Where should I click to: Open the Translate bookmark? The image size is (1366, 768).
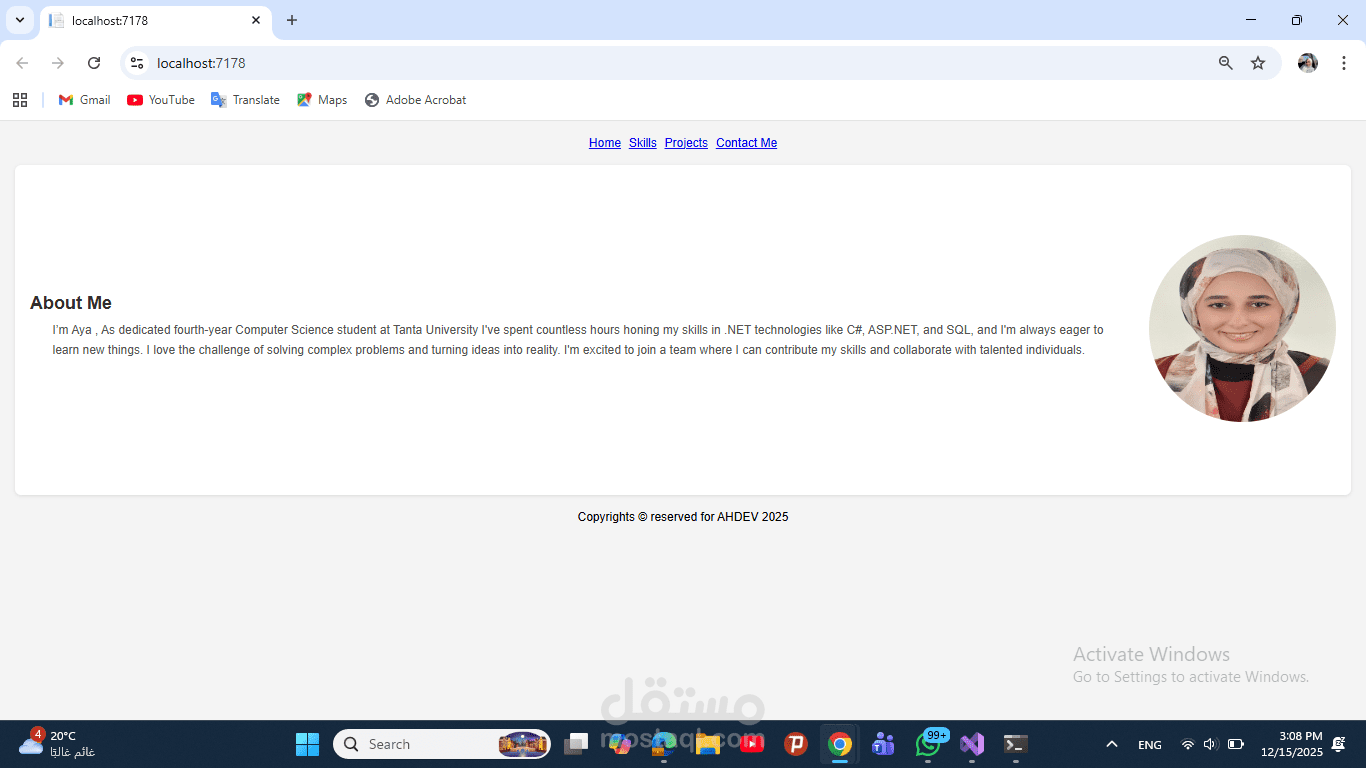point(245,100)
